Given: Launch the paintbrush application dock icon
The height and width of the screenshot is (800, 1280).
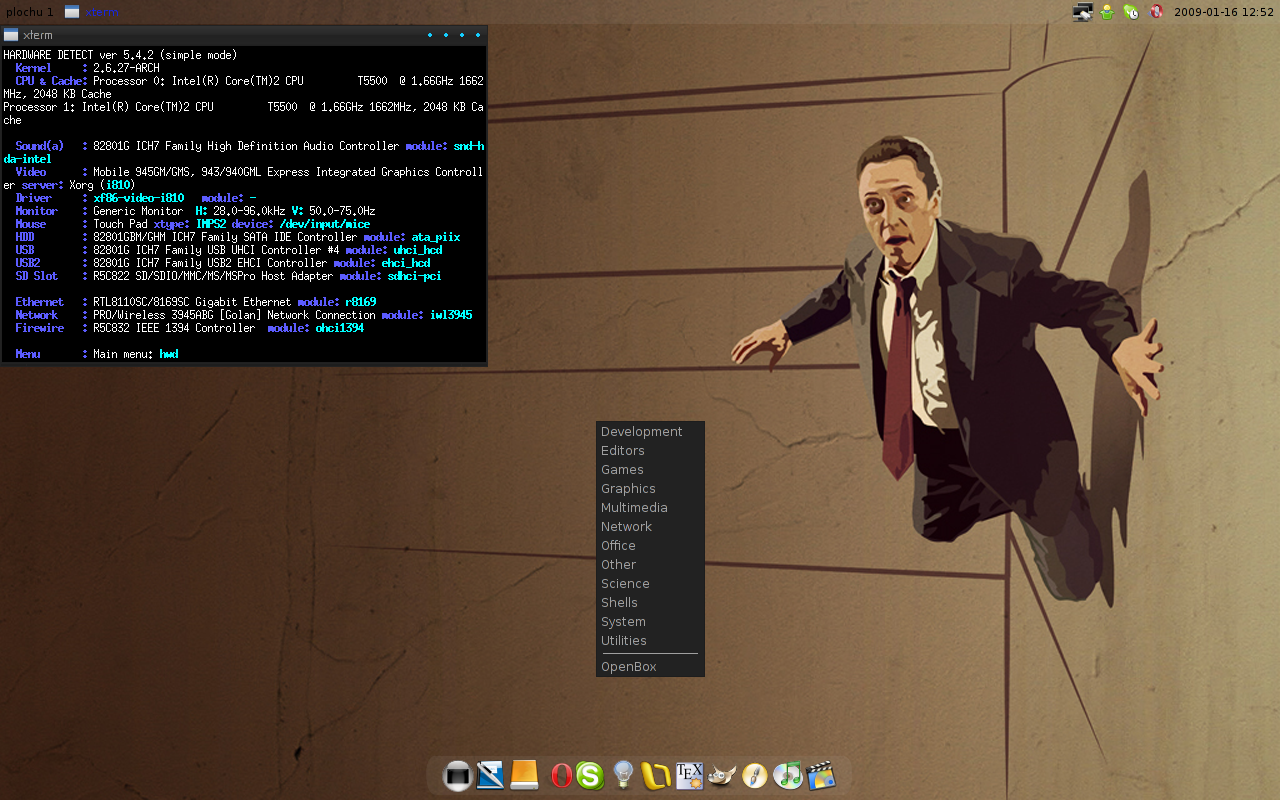Looking at the screenshot, I should [755, 775].
